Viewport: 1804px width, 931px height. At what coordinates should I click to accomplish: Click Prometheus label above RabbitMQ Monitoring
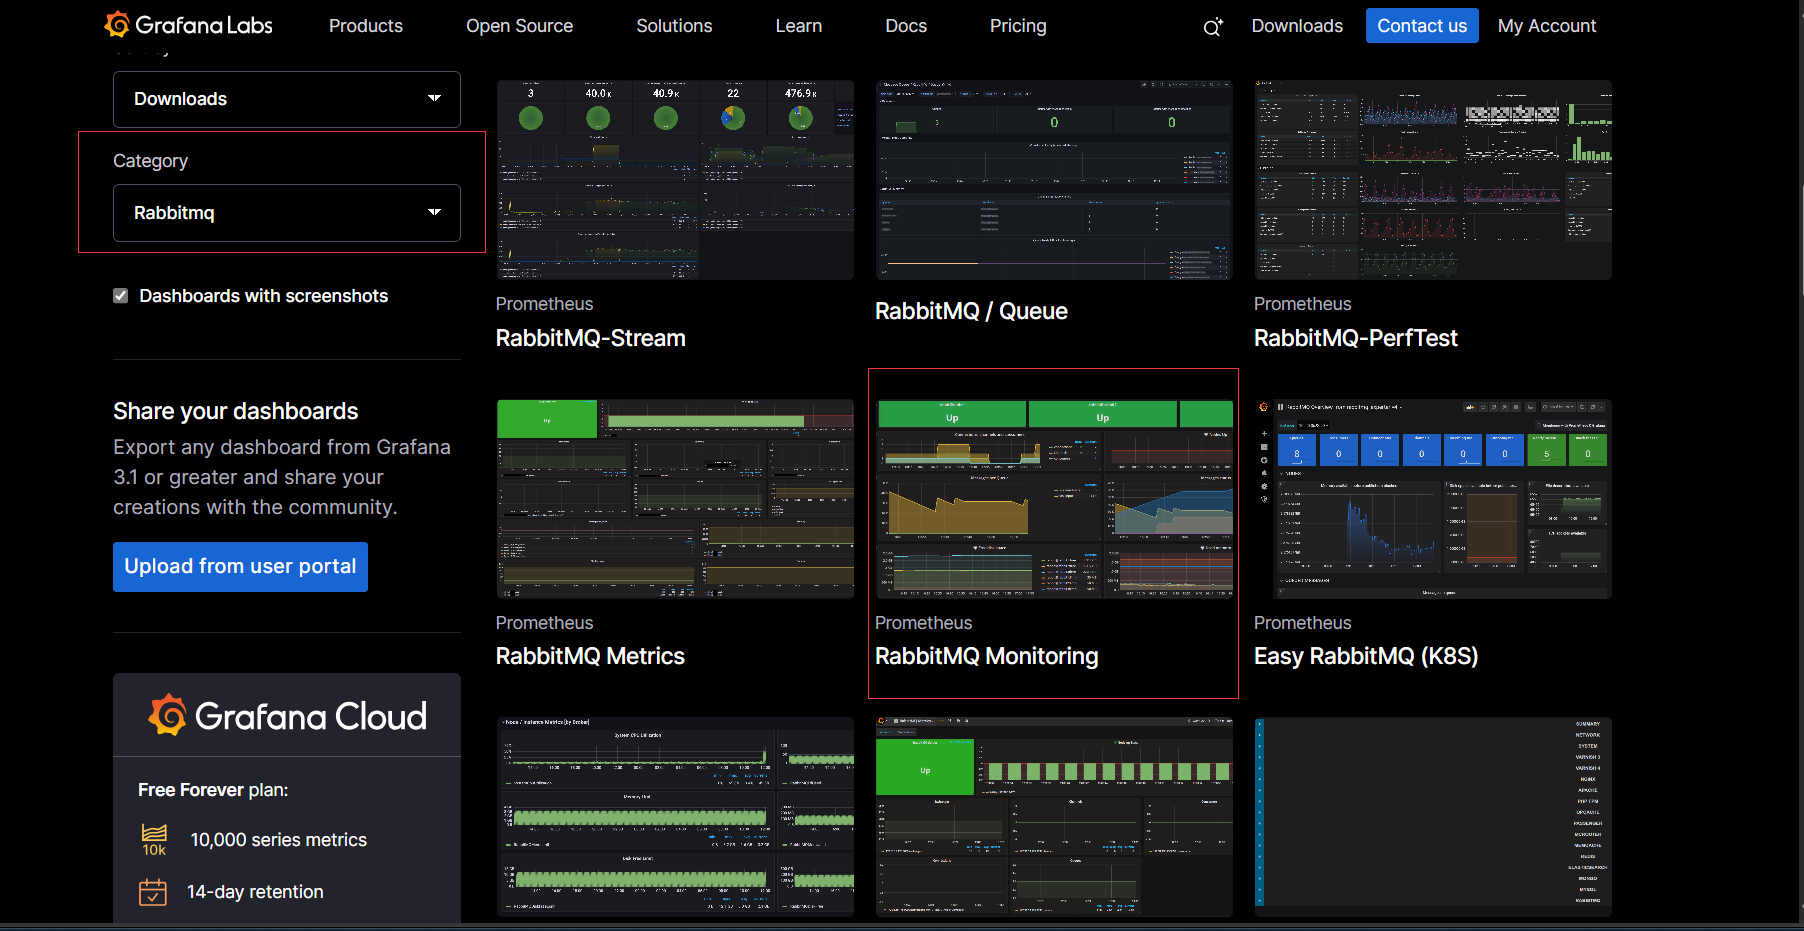[x=923, y=623]
